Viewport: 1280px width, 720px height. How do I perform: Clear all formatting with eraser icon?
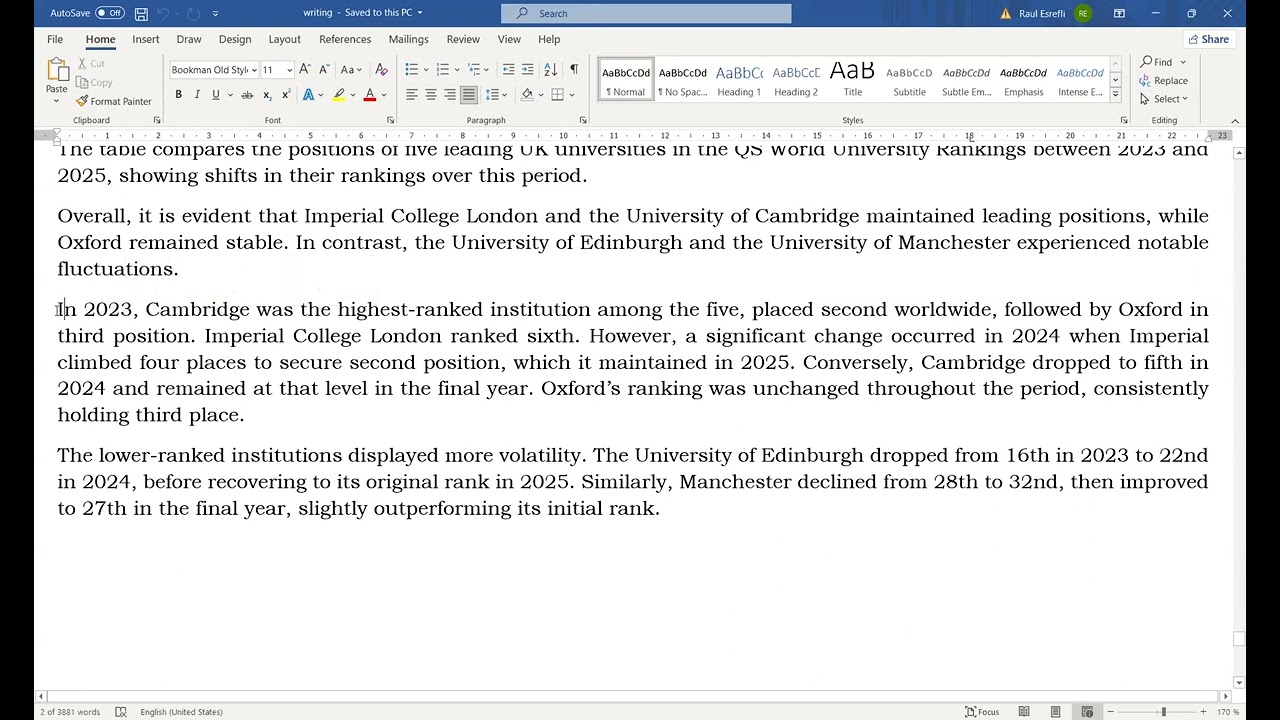[x=381, y=69]
